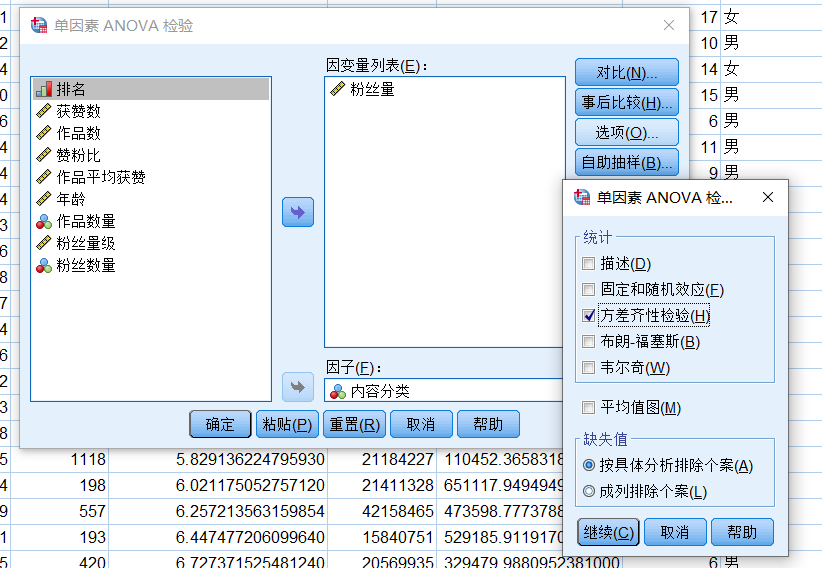Image resolution: width=822 pixels, height=568 pixels.
Task: Click the arrow to move variable to dependent list
Action: click(298, 212)
